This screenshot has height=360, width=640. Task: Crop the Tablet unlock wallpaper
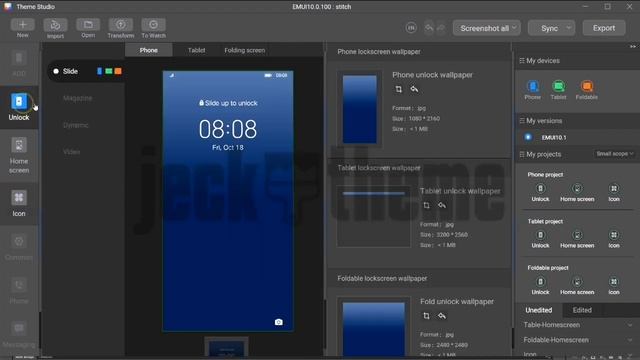[x=426, y=205]
